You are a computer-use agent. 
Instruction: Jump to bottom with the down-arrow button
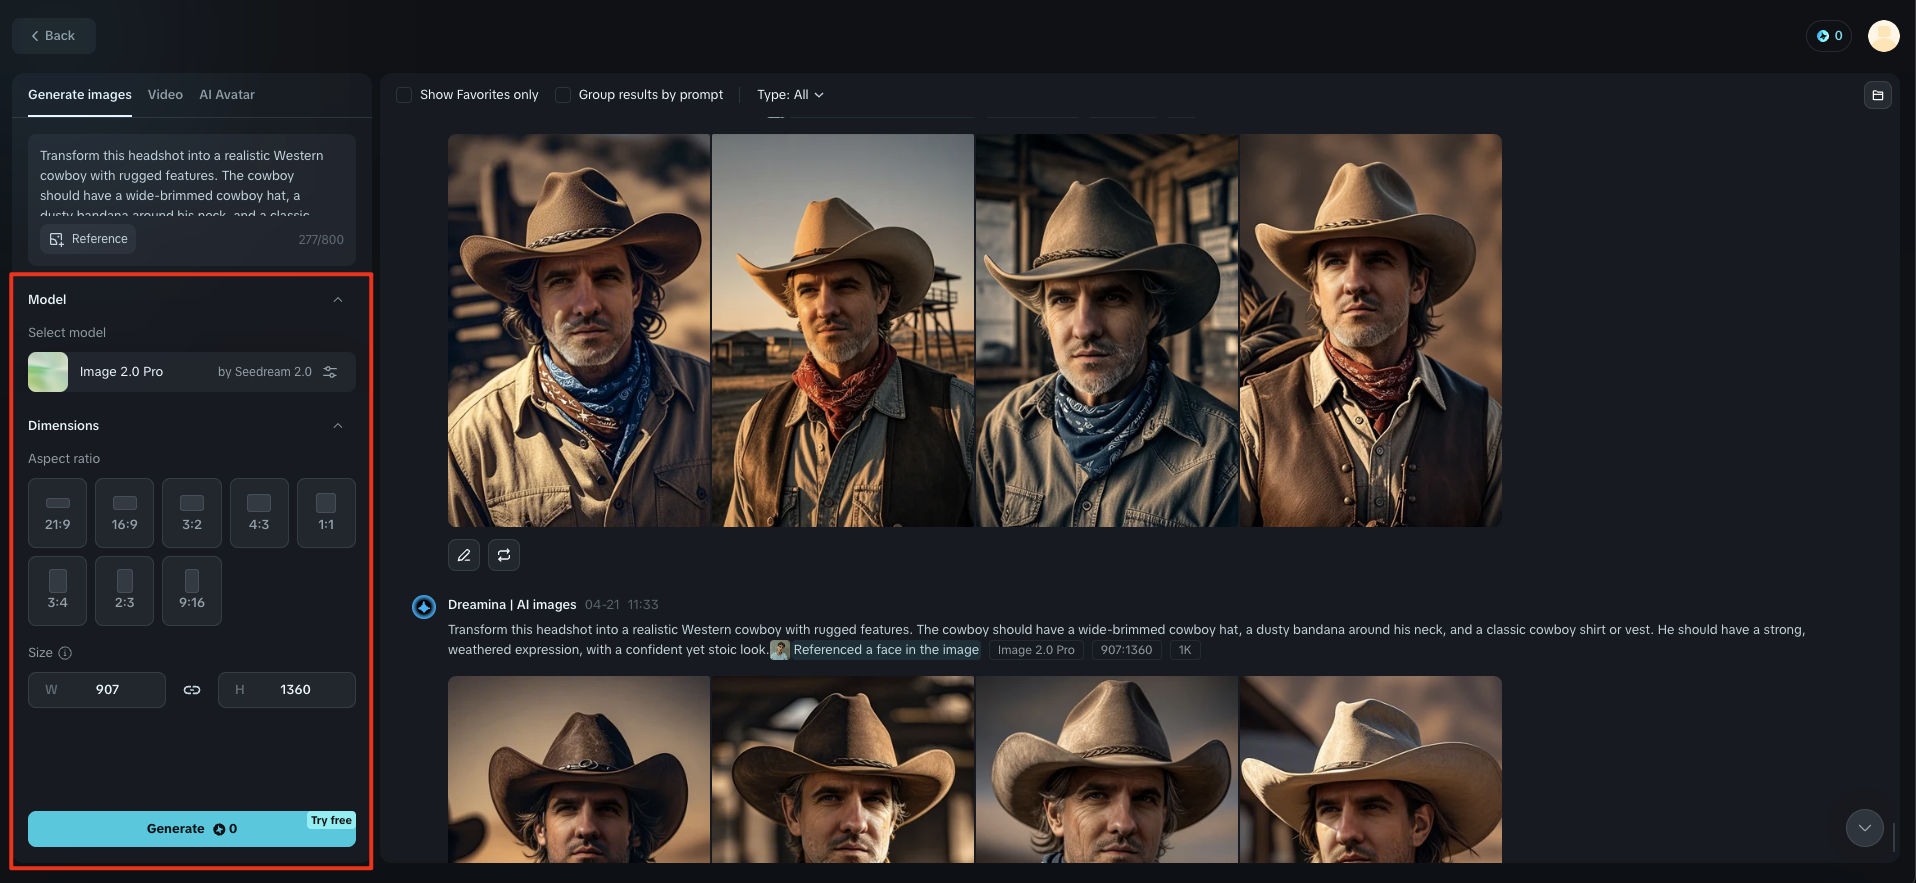tap(1865, 828)
